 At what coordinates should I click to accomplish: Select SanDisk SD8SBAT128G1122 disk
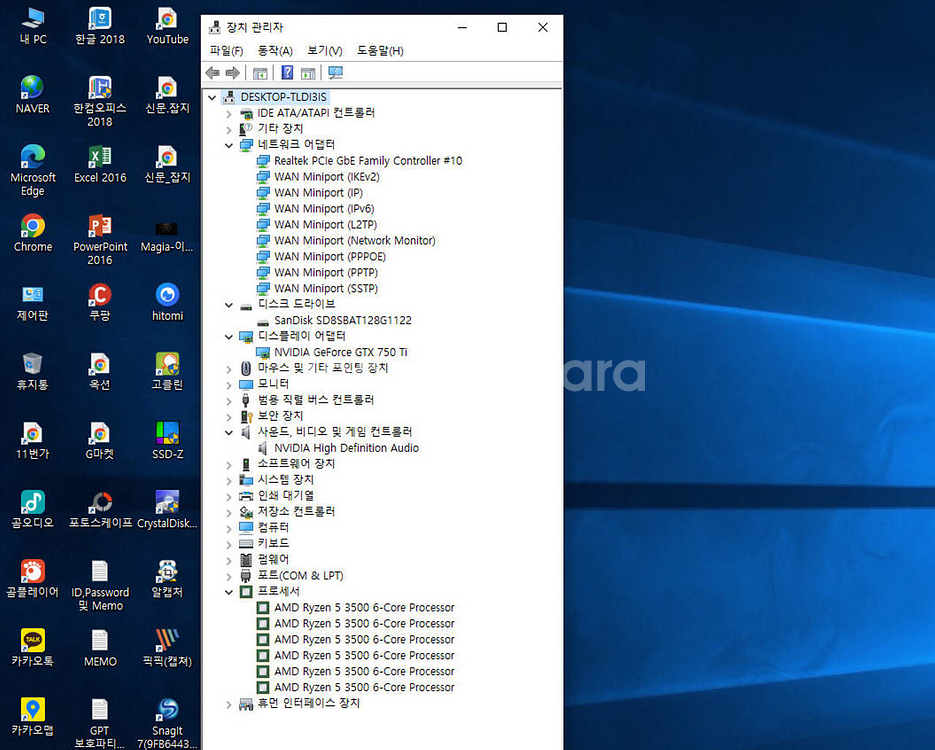pyautogui.click(x=342, y=320)
